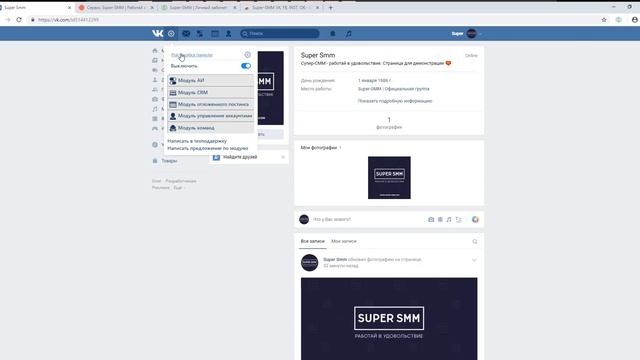Click the 1 фотография counter

pos(389,123)
